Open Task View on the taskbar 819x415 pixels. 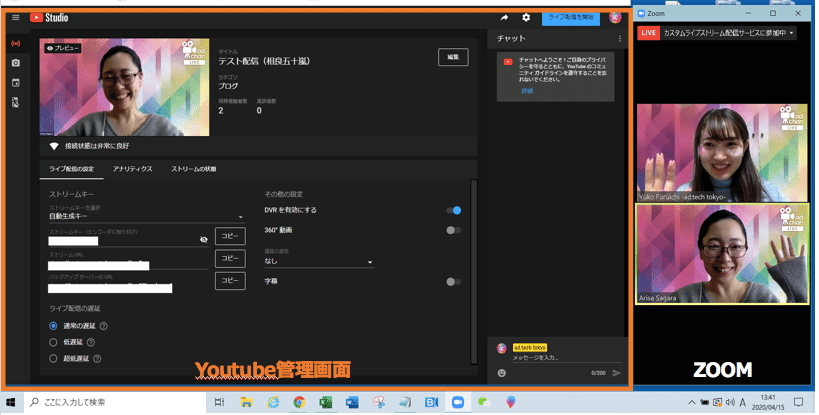click(x=219, y=402)
